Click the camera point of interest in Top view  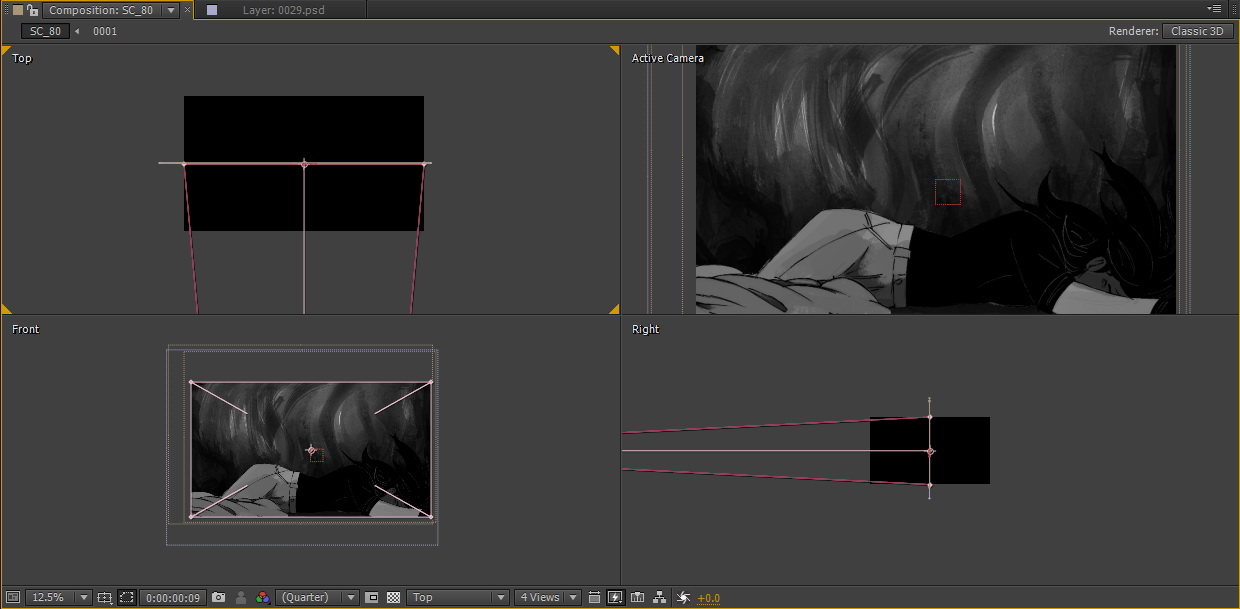[x=304, y=163]
